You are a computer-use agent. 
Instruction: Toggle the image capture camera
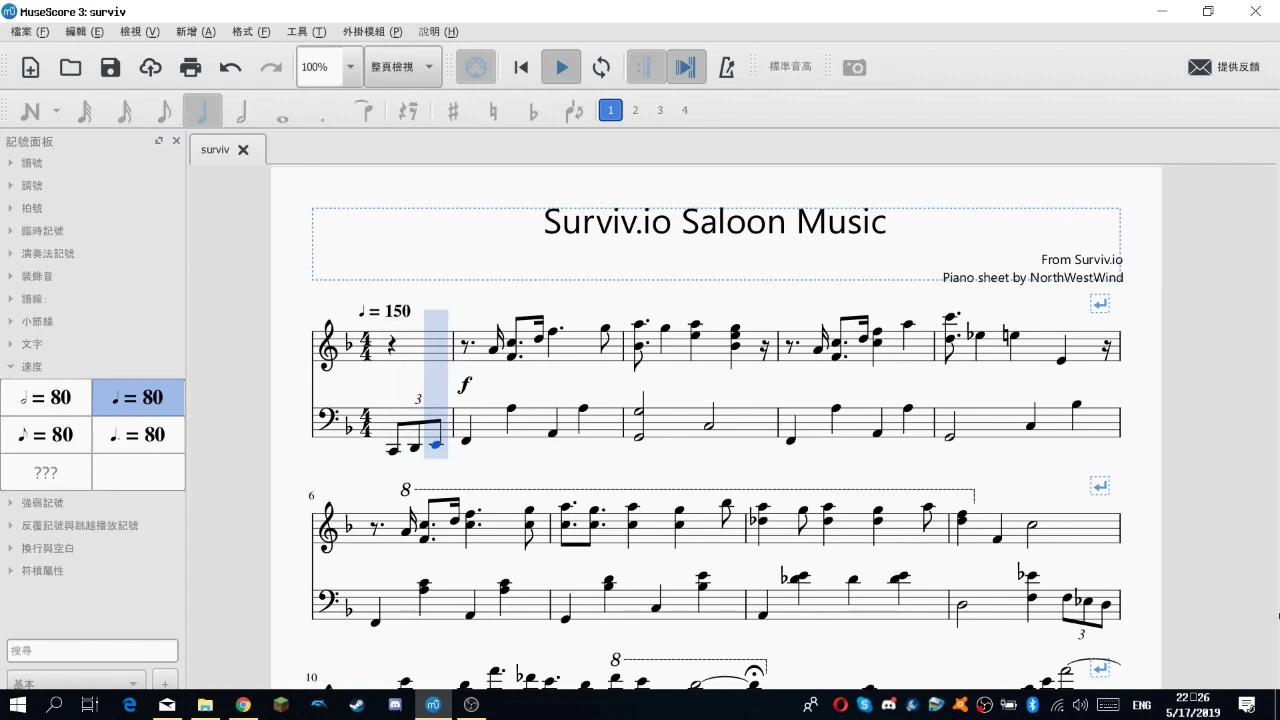click(x=854, y=68)
